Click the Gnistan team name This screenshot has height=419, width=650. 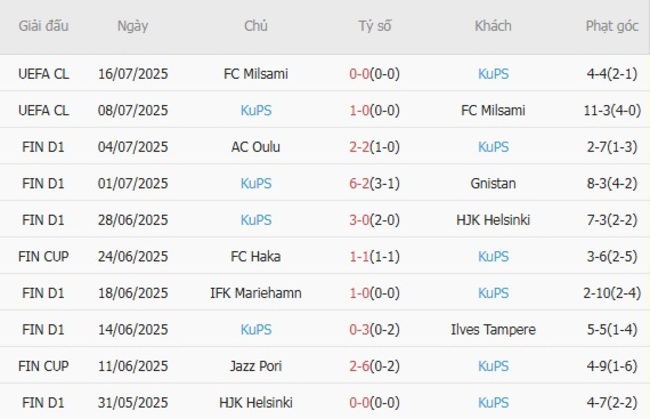click(x=493, y=184)
